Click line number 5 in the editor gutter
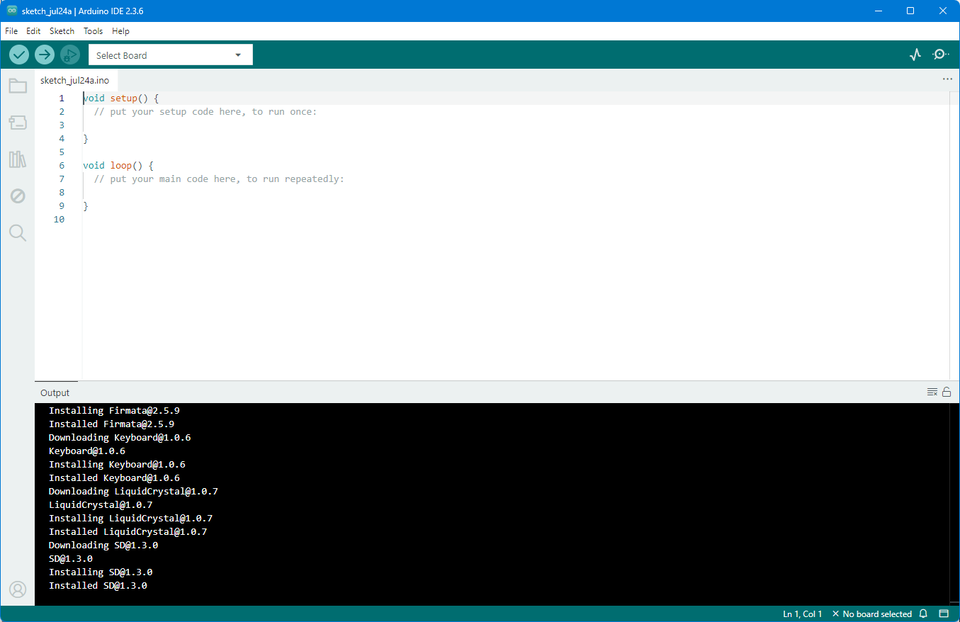Viewport: 960px width, 622px height. click(x=61, y=151)
